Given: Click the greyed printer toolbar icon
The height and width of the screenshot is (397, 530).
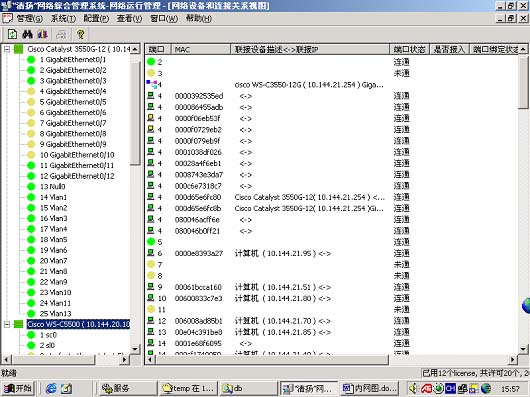Looking at the screenshot, I should (61, 34).
